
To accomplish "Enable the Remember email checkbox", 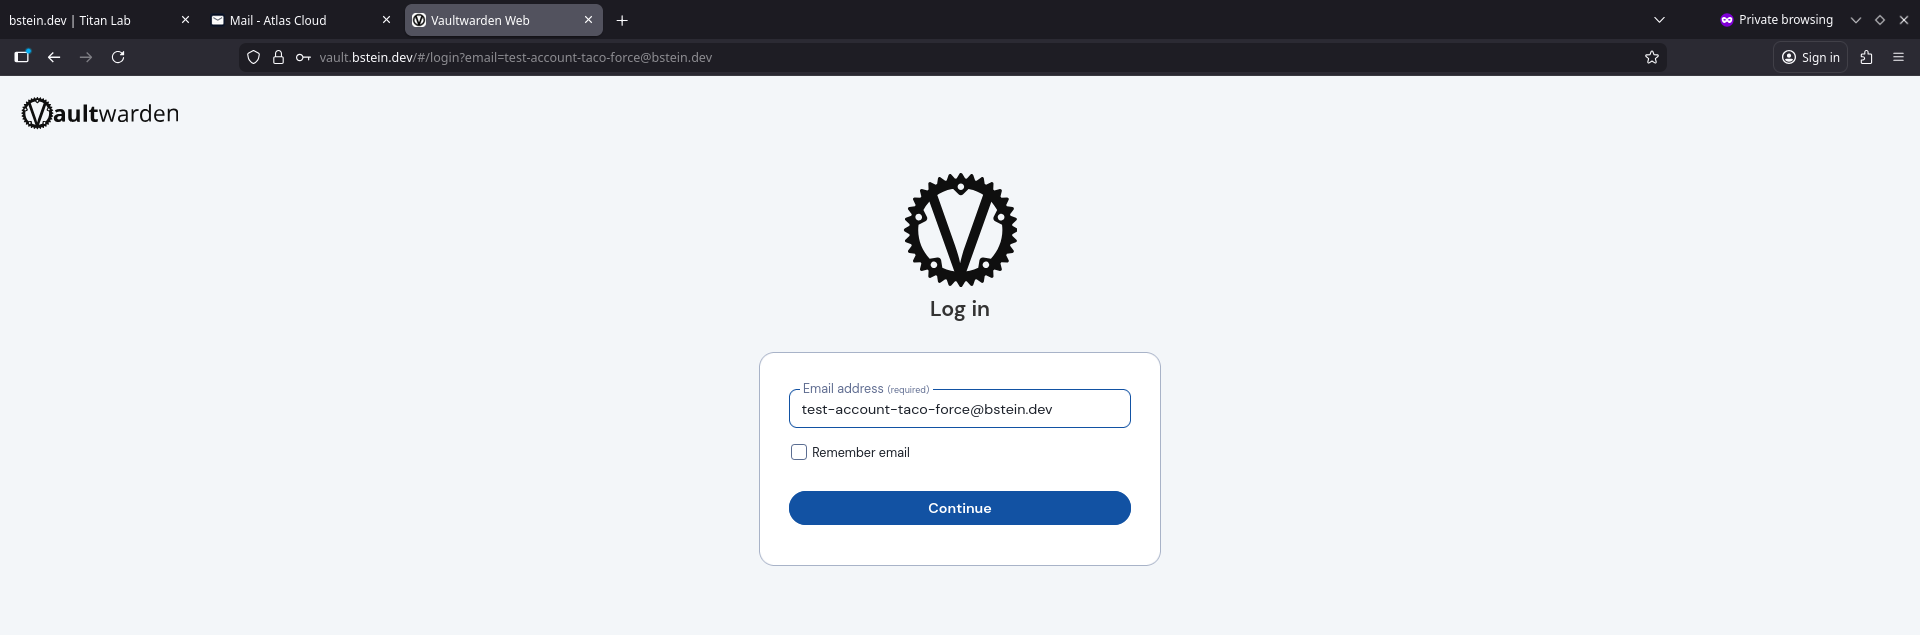I will coord(799,452).
